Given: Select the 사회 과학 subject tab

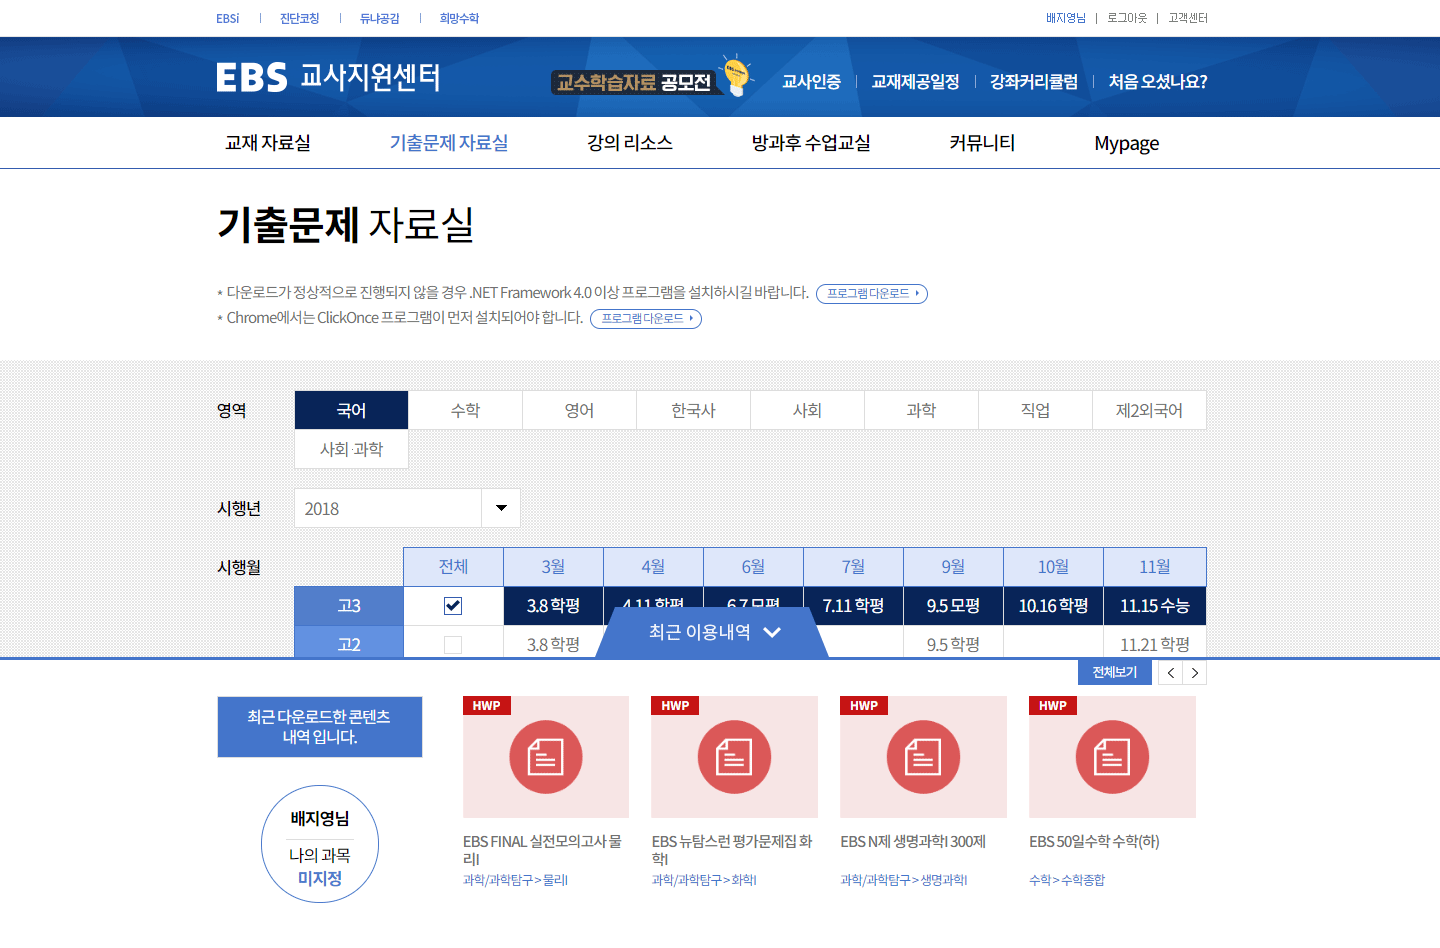Looking at the screenshot, I should [x=351, y=449].
